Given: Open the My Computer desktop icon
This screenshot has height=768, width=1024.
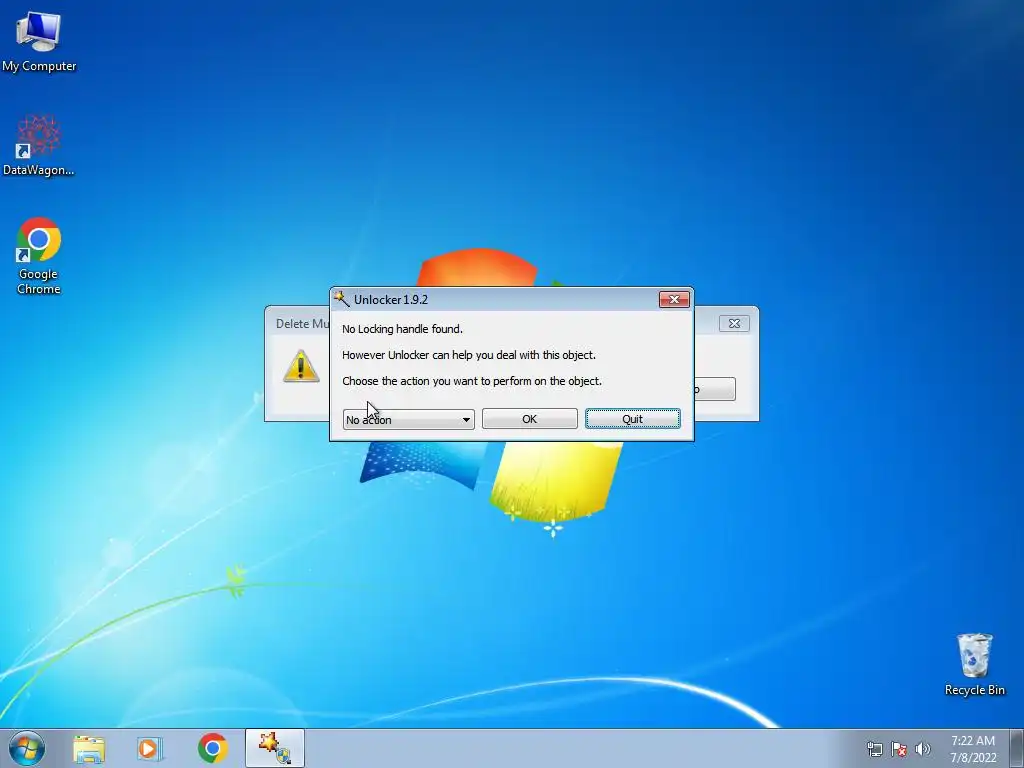Looking at the screenshot, I should click(39, 41).
